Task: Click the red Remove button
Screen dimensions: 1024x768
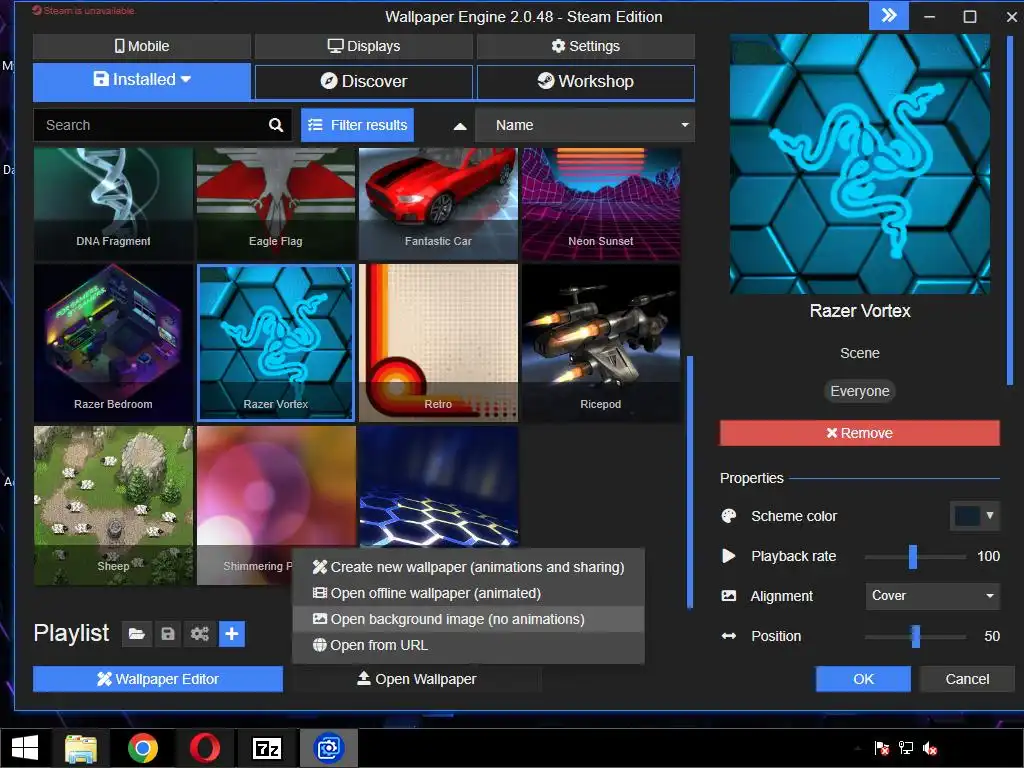Action: coord(859,433)
